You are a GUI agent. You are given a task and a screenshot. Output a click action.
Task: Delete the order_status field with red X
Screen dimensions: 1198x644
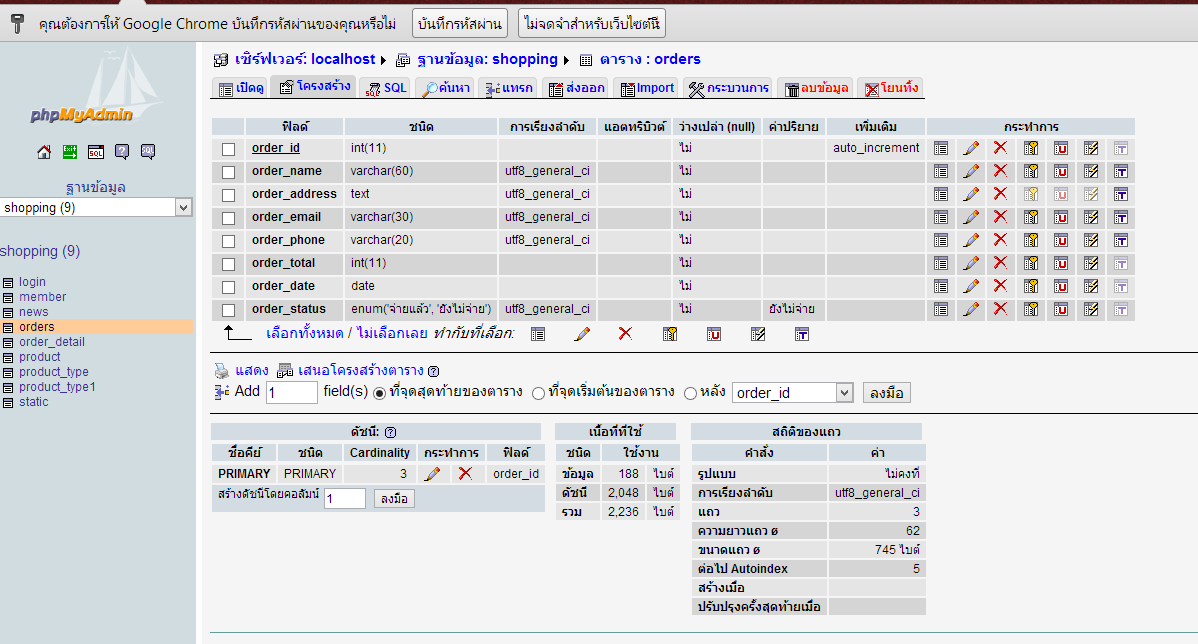[1000, 309]
